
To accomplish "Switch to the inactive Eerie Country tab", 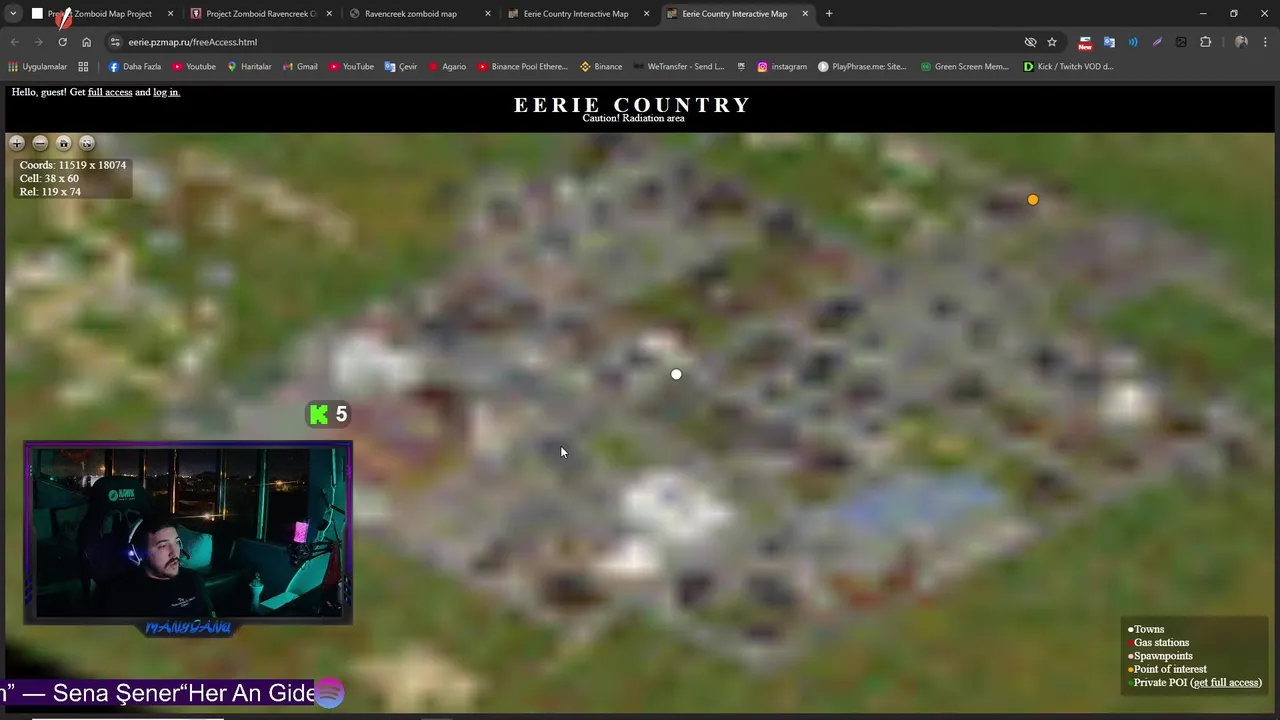I will point(578,14).
